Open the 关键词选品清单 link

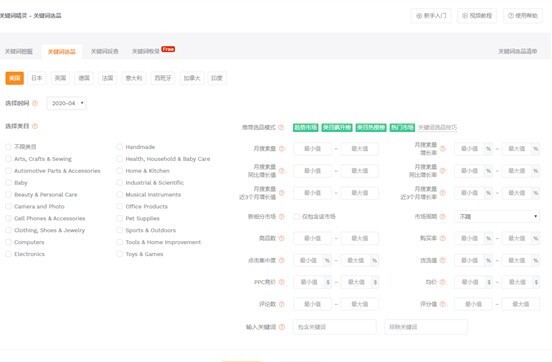point(518,51)
